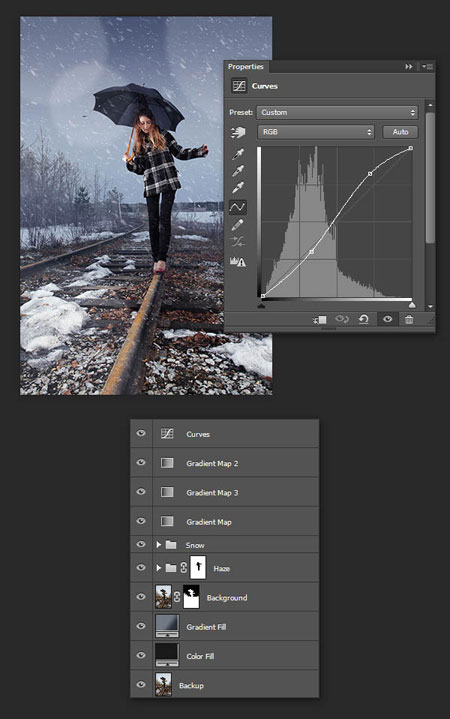Image resolution: width=450 pixels, height=719 pixels.
Task: Click the black point input slider
Action: click(x=261, y=305)
